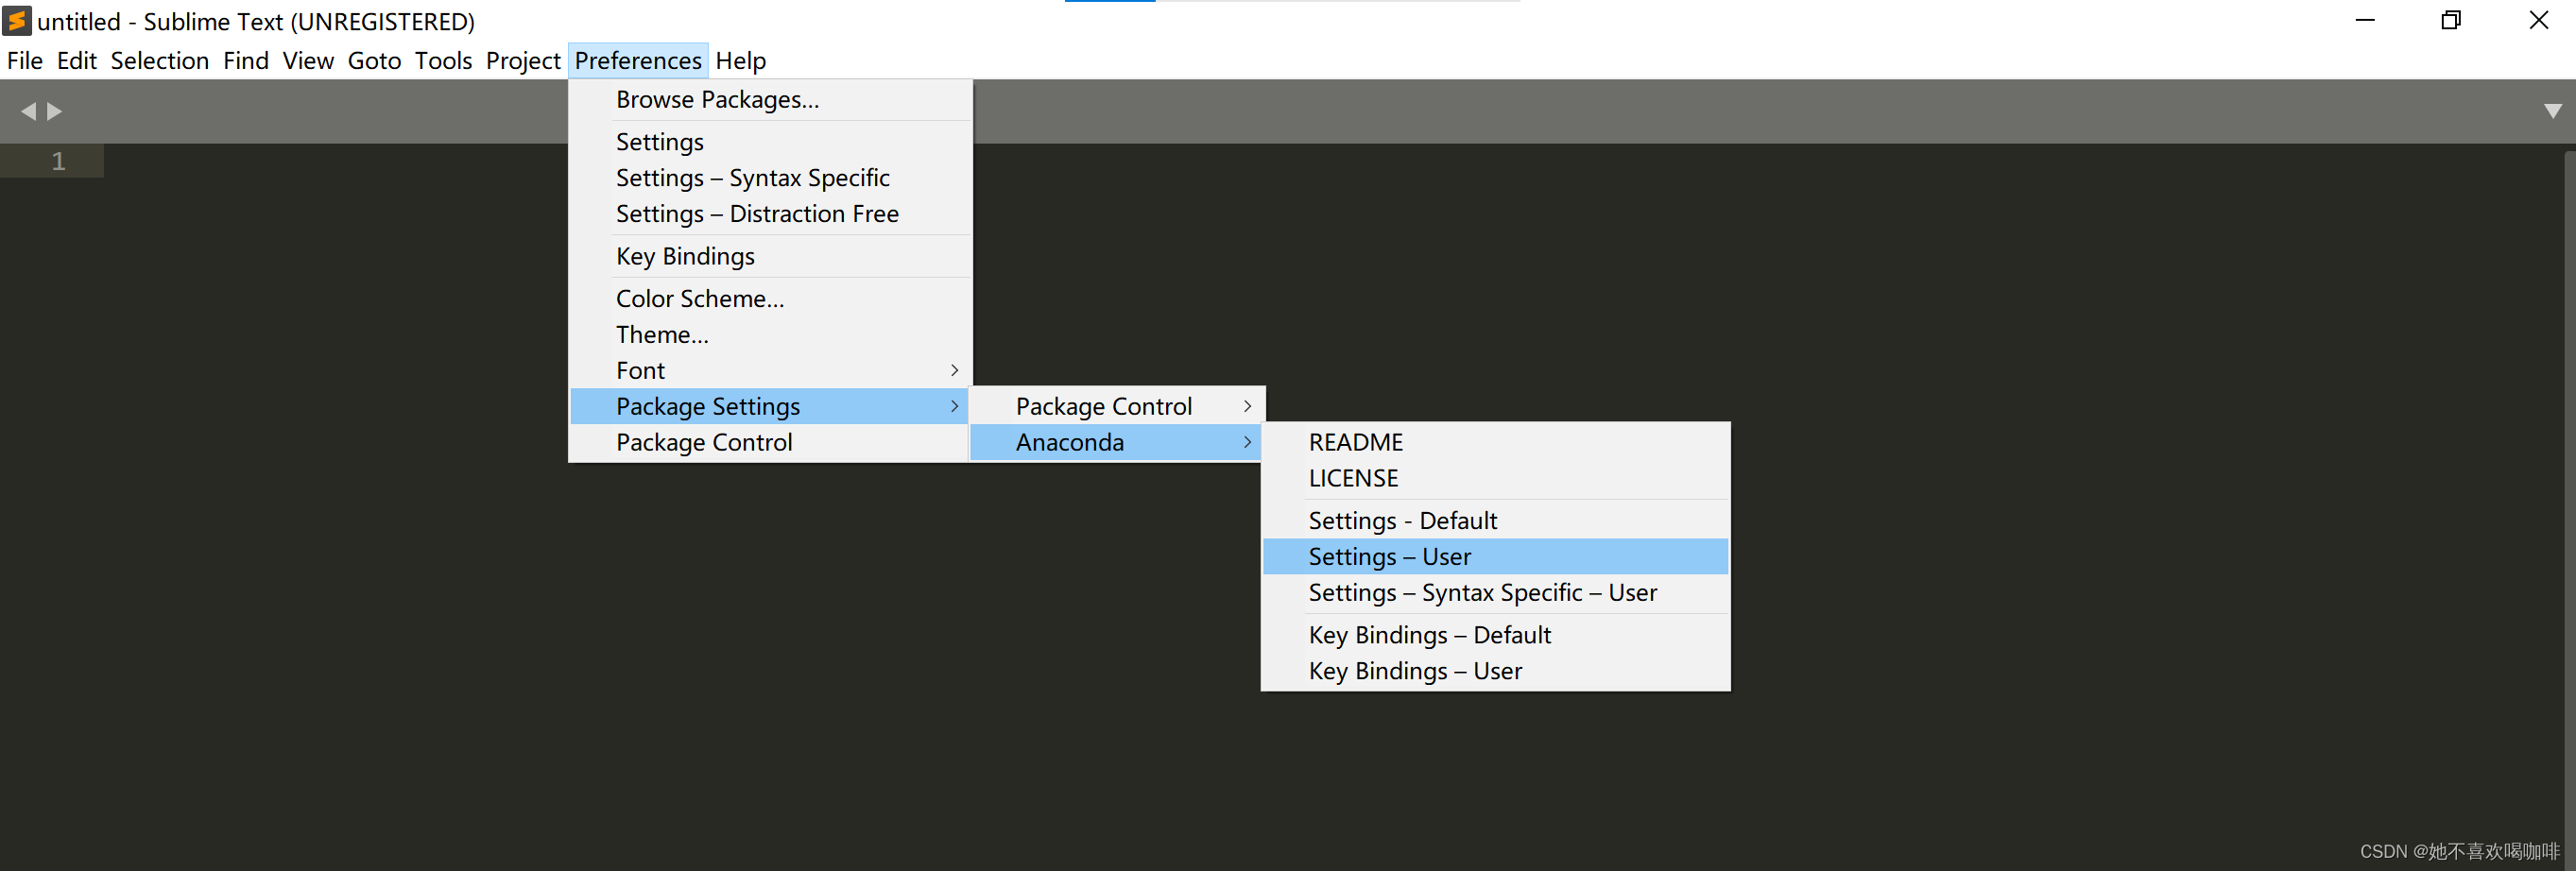This screenshot has height=871, width=2576.
Task: Open Key Bindings – User for Anaconda
Action: click(x=1495, y=670)
